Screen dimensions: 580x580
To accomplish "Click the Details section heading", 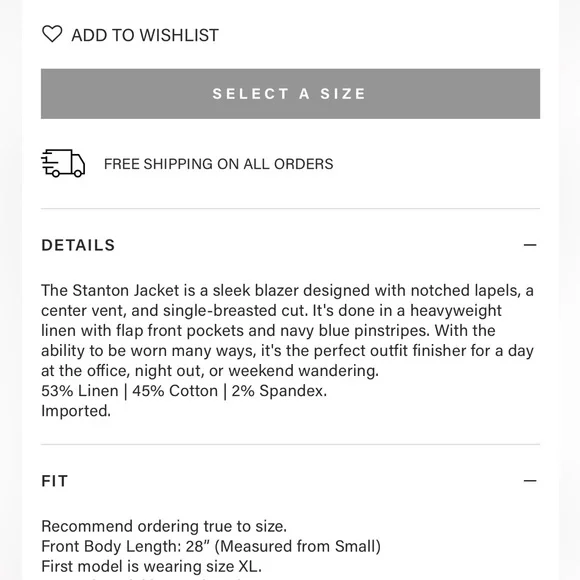I will (78, 245).
